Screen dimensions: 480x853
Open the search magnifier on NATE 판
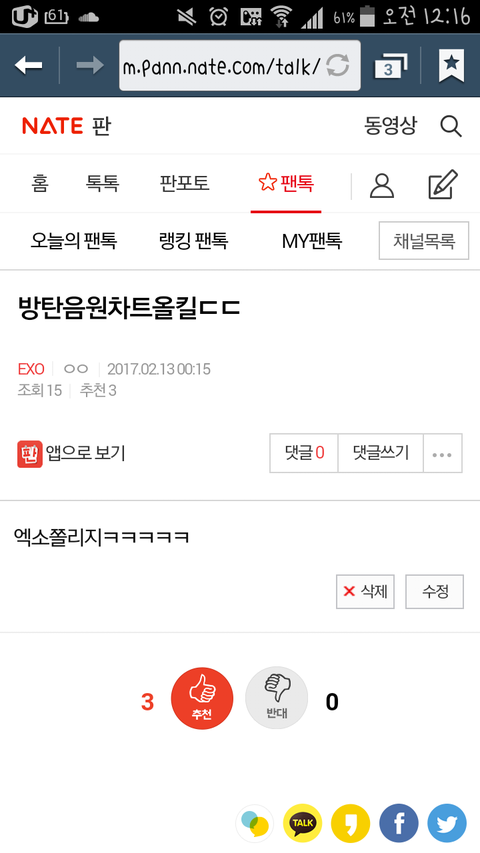click(451, 127)
